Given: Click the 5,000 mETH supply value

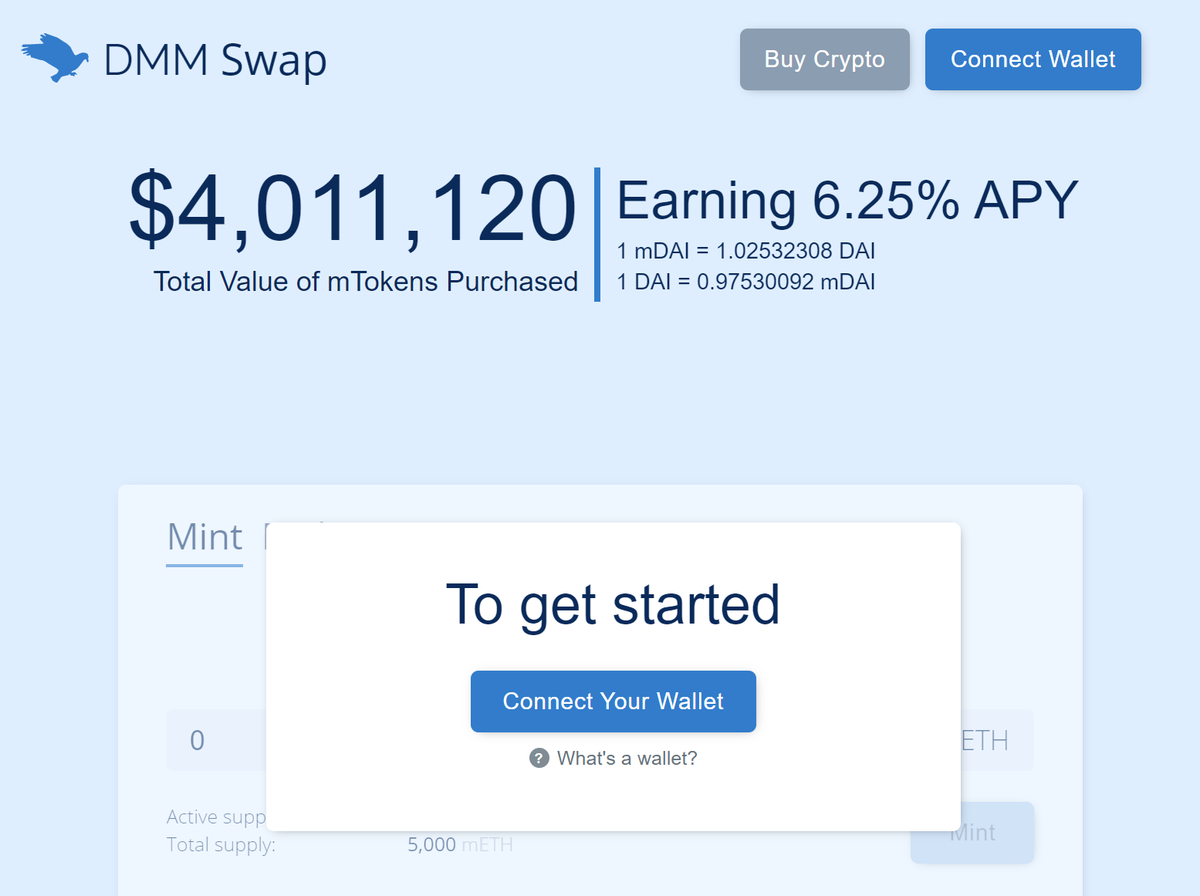Looking at the screenshot, I should click(460, 845).
